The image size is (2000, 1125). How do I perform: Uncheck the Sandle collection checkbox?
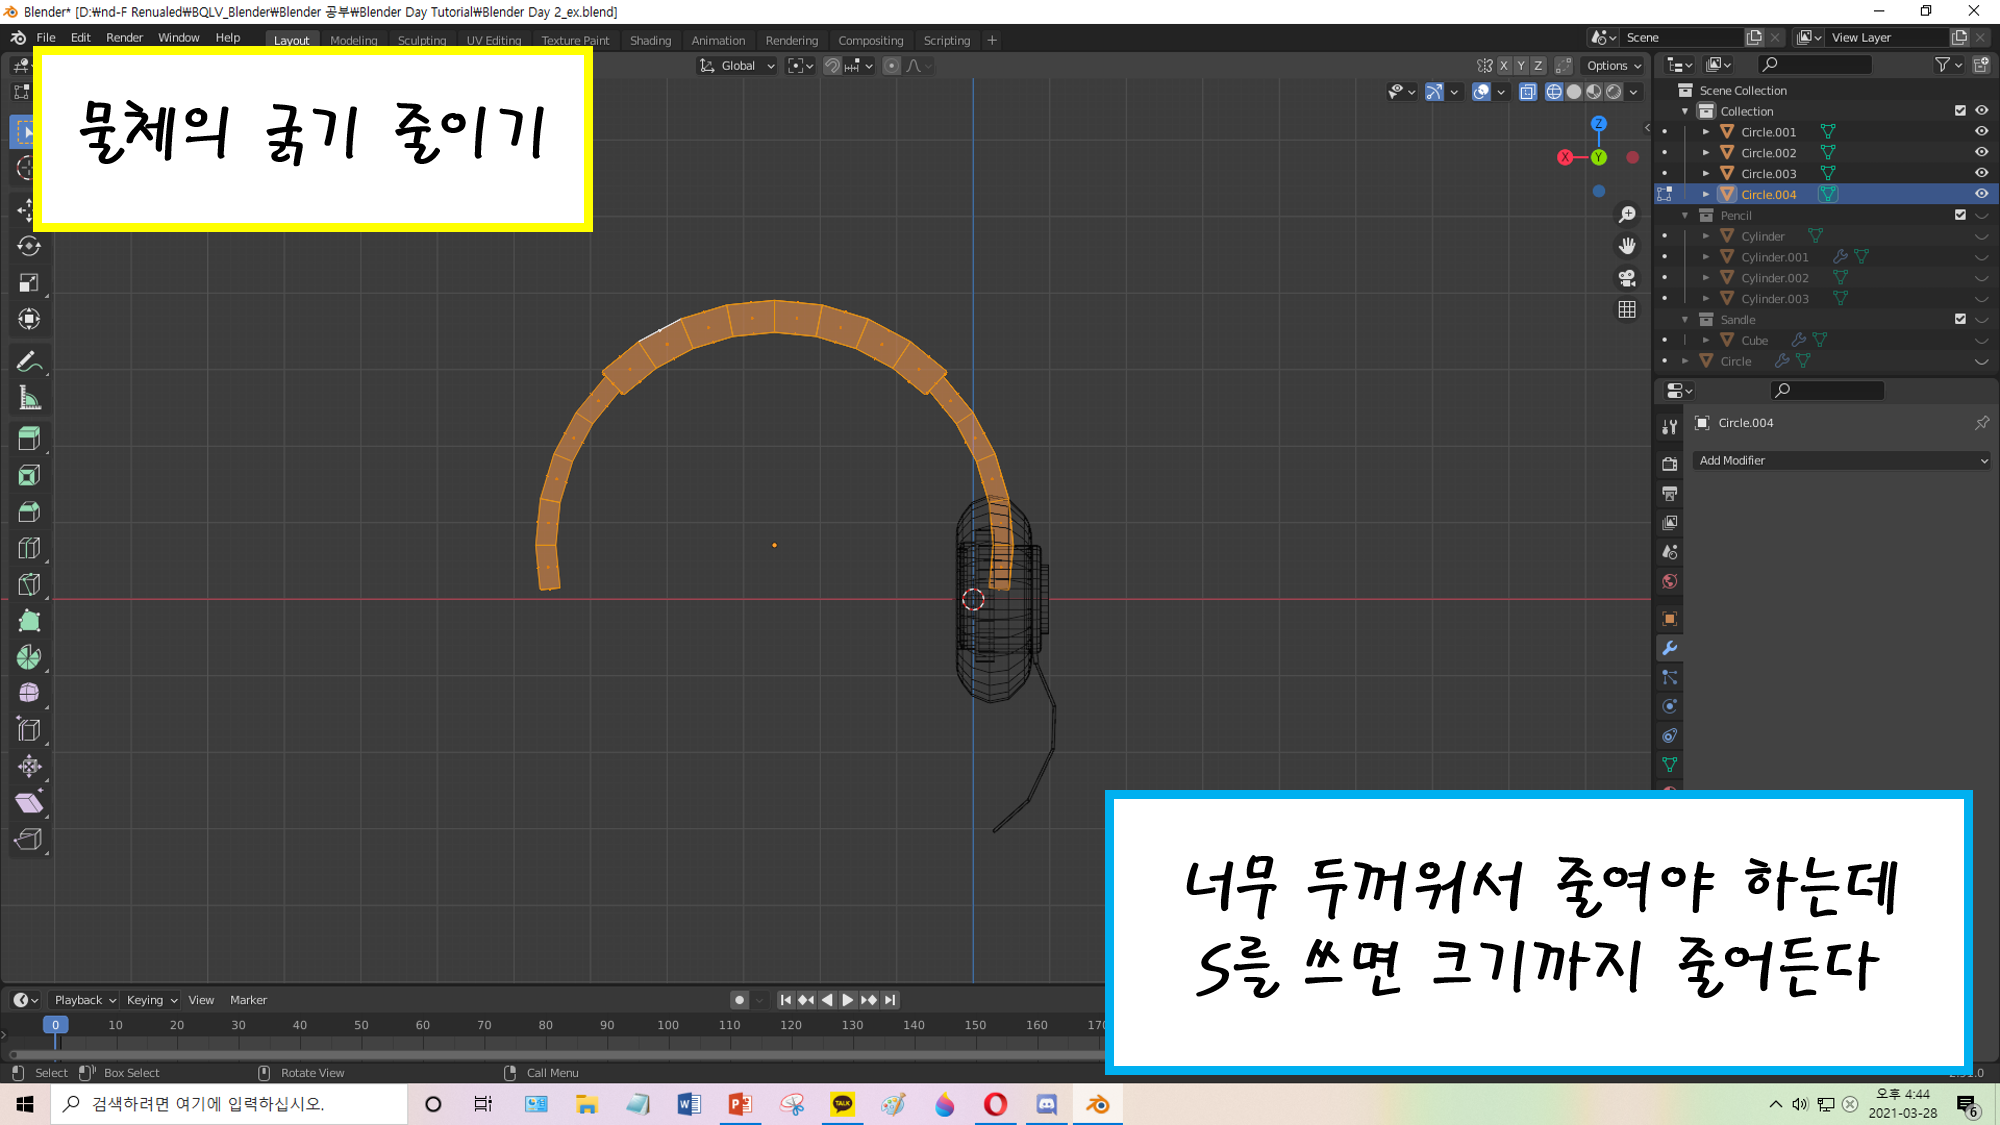(1960, 319)
